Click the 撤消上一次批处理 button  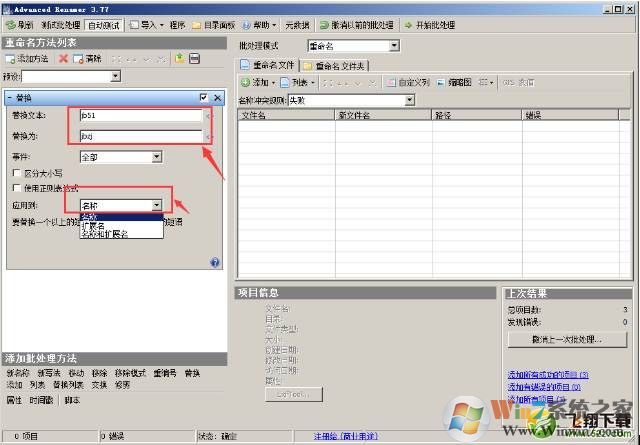tap(568, 340)
